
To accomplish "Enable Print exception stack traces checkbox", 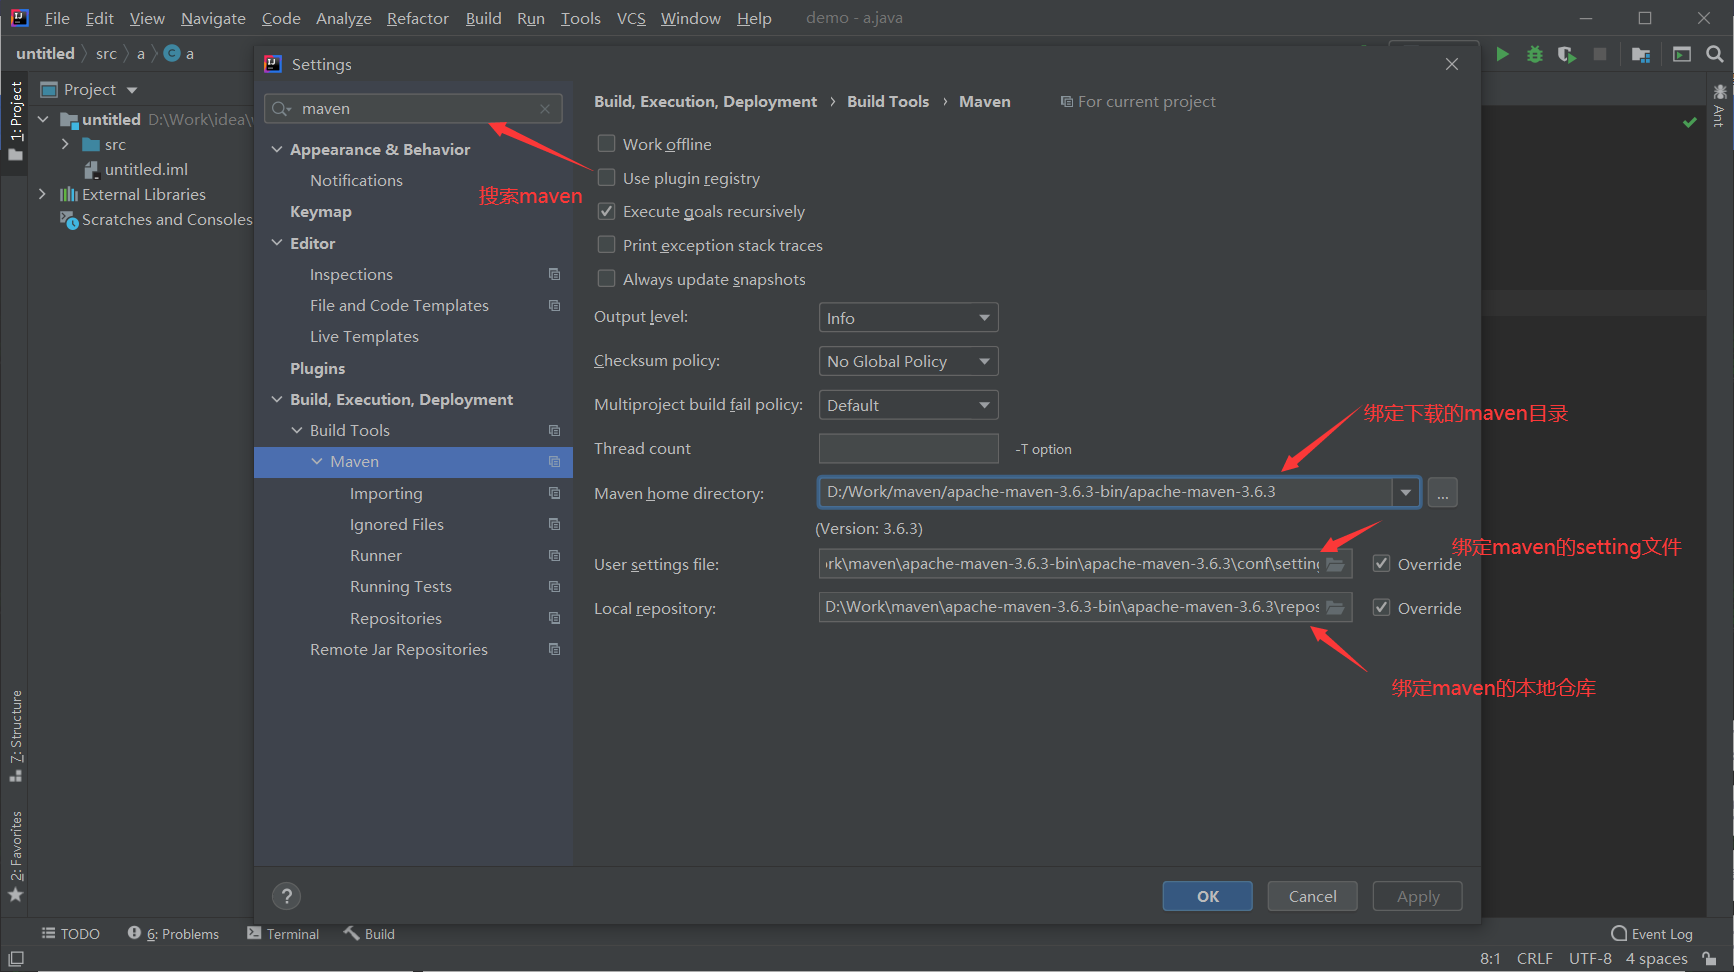I will [x=606, y=245].
